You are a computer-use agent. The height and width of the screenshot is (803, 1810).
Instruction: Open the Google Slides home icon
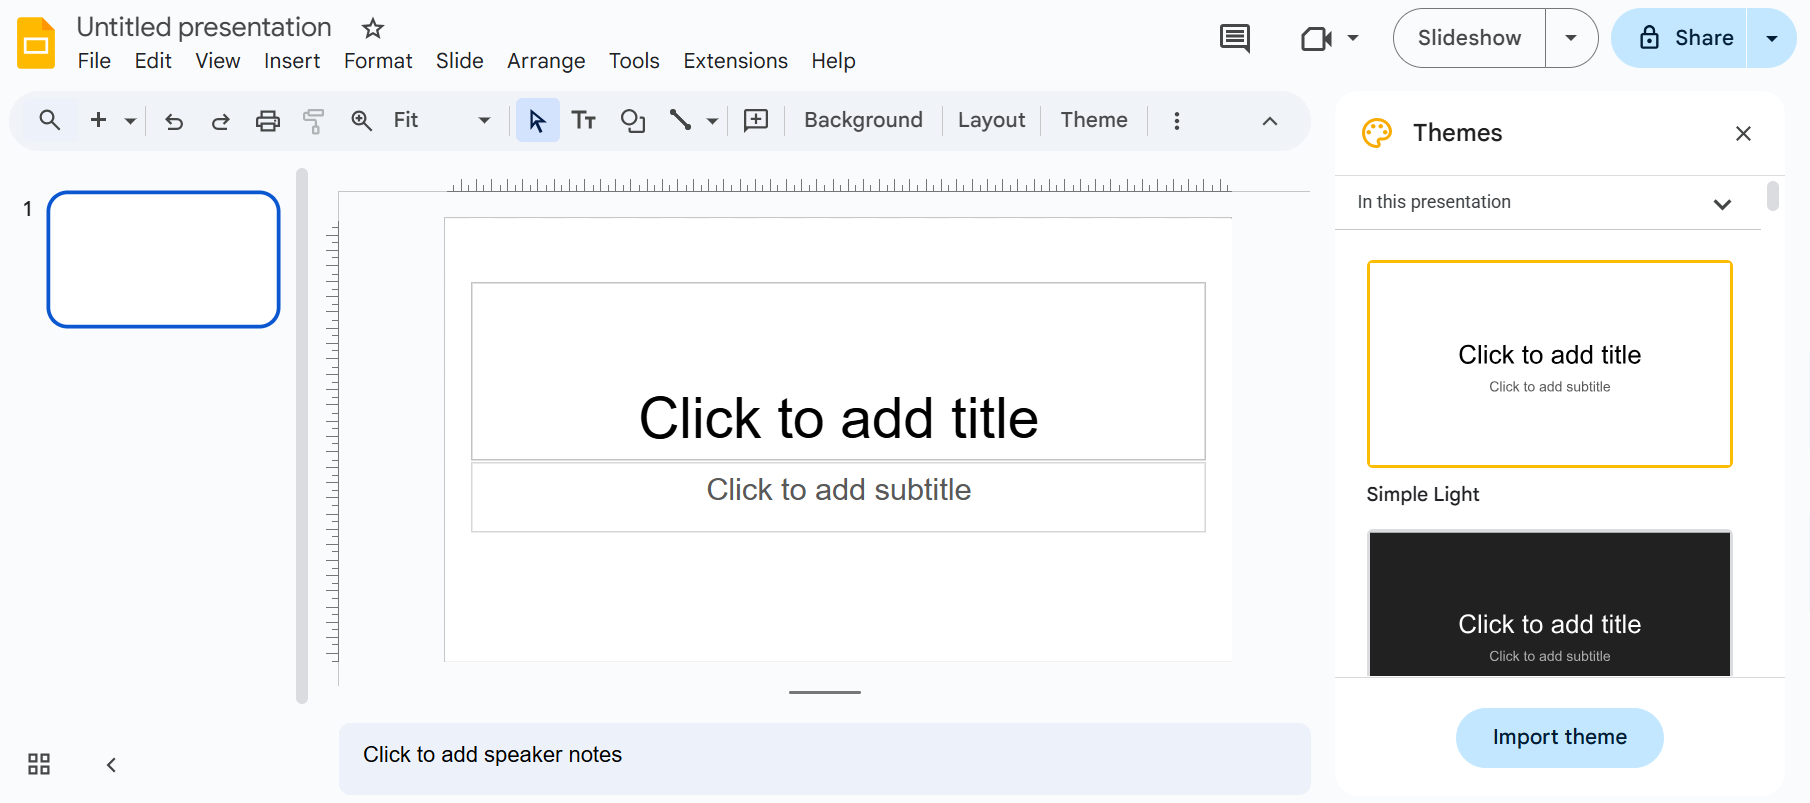(37, 43)
